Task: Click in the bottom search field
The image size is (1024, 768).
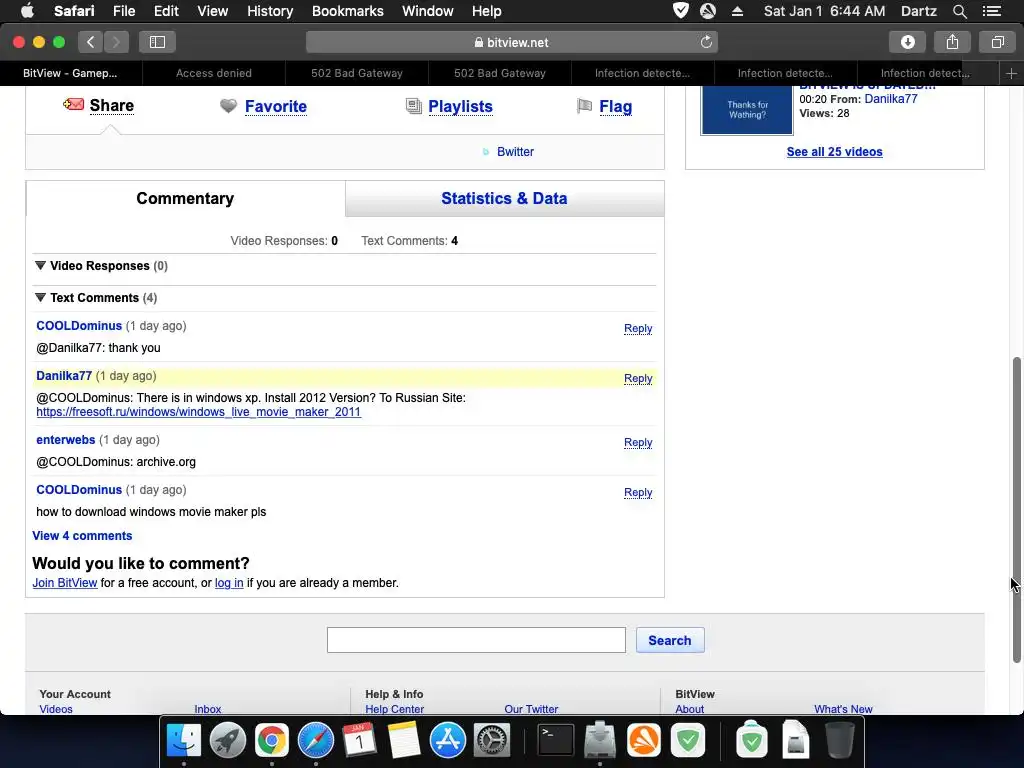Action: [476, 641]
